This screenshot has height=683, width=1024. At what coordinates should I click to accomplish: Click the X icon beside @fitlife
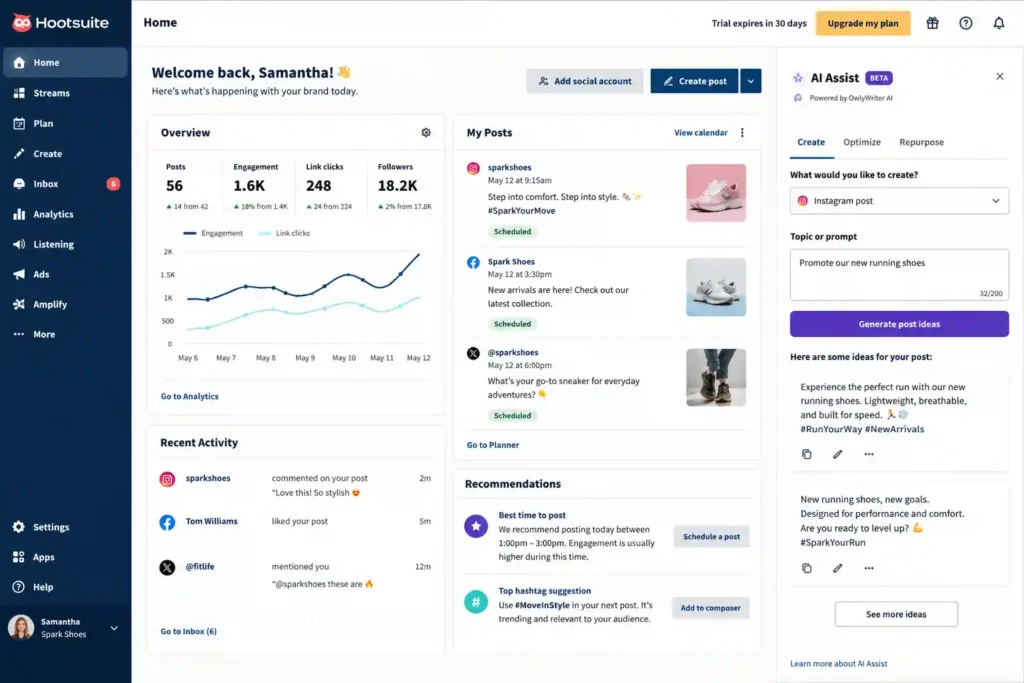coord(167,567)
